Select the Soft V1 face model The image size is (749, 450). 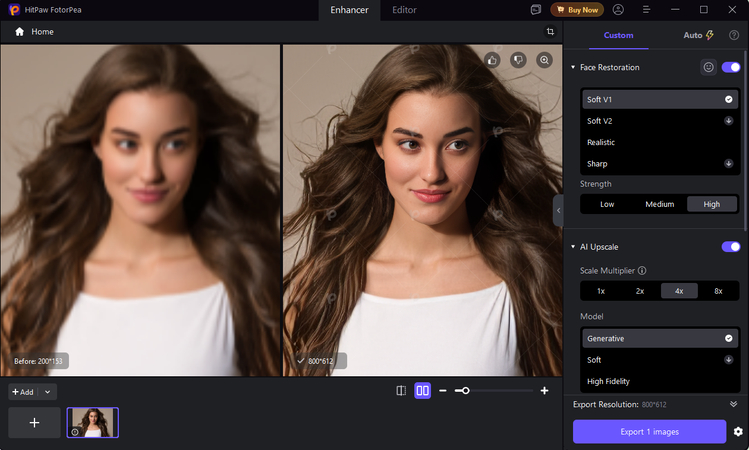click(x=660, y=99)
